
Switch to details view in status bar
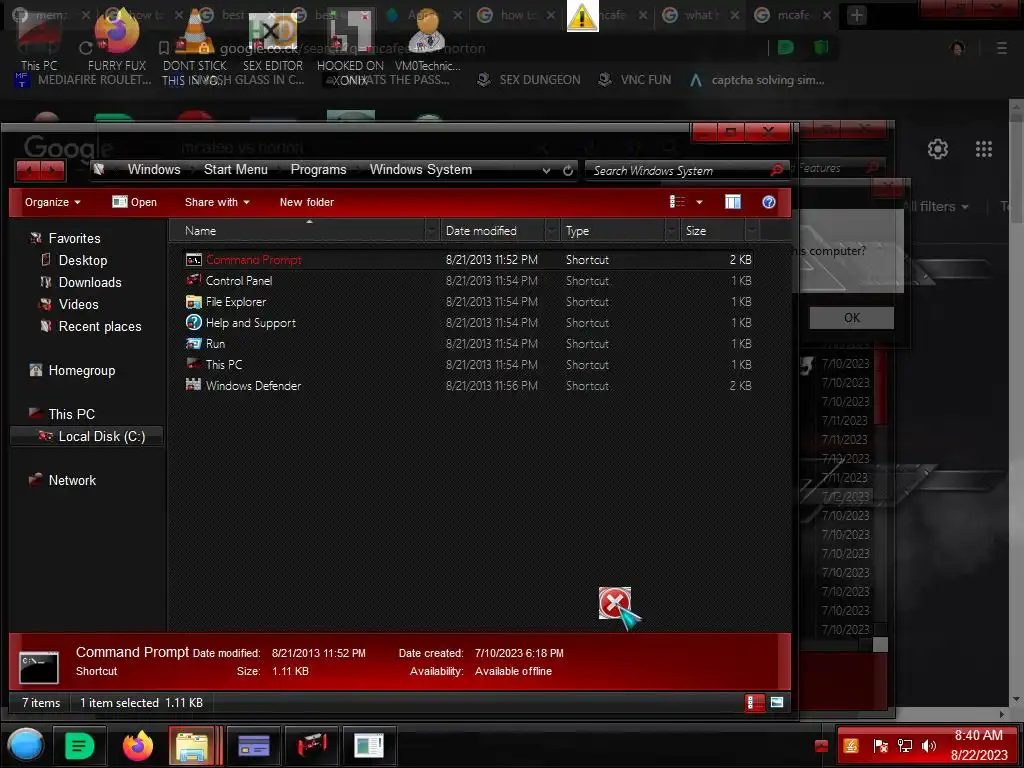(754, 703)
